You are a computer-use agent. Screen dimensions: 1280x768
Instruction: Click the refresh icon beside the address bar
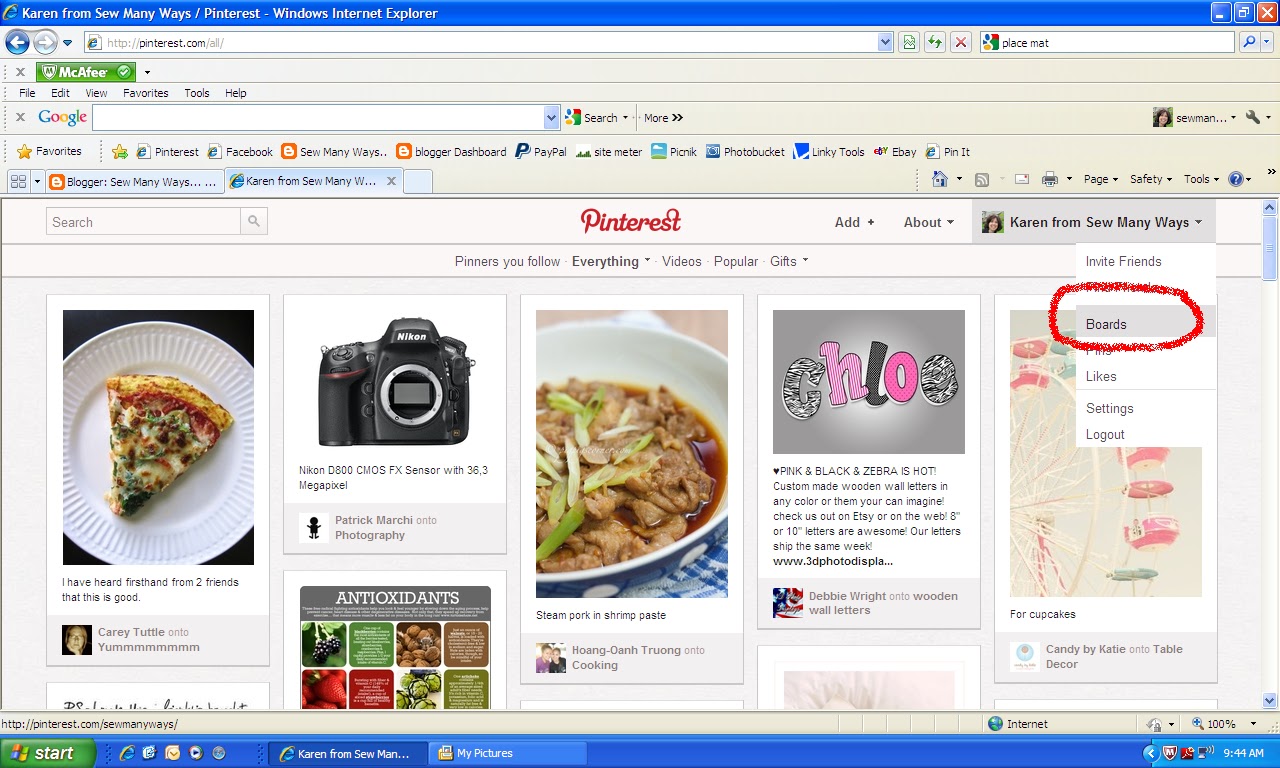(934, 42)
